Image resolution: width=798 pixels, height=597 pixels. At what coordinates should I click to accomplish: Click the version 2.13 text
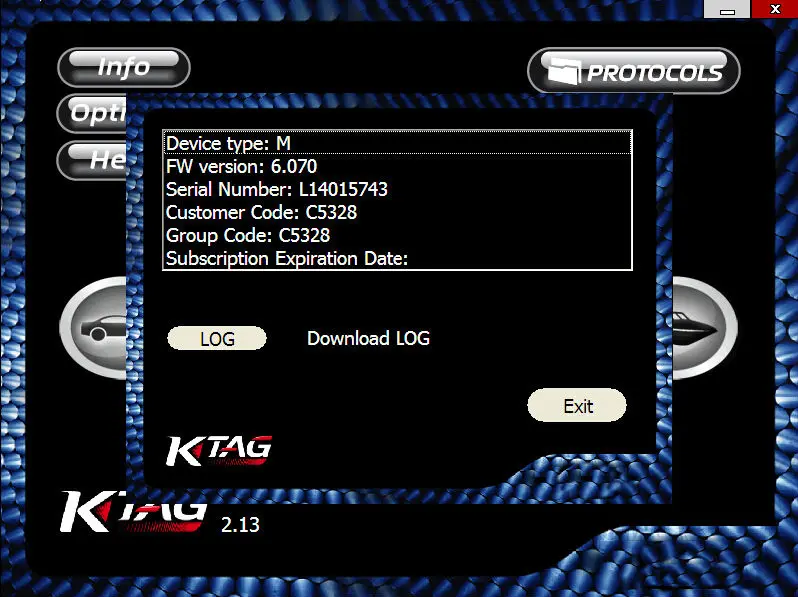(x=240, y=525)
